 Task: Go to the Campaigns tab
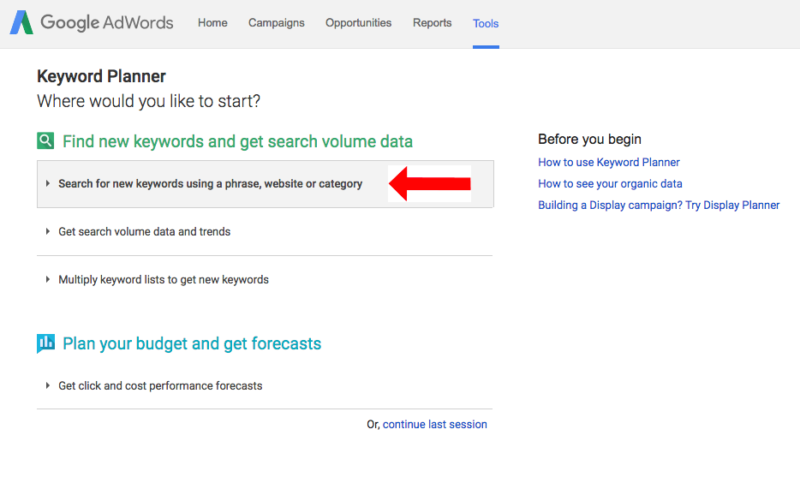point(276,23)
